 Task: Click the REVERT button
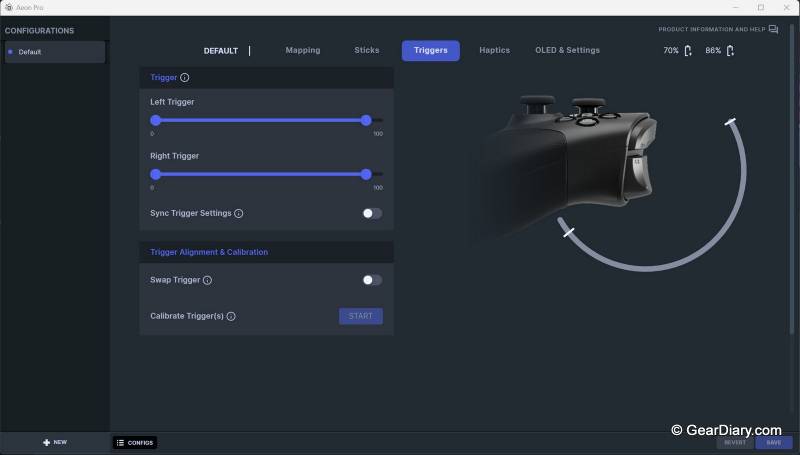(735, 443)
